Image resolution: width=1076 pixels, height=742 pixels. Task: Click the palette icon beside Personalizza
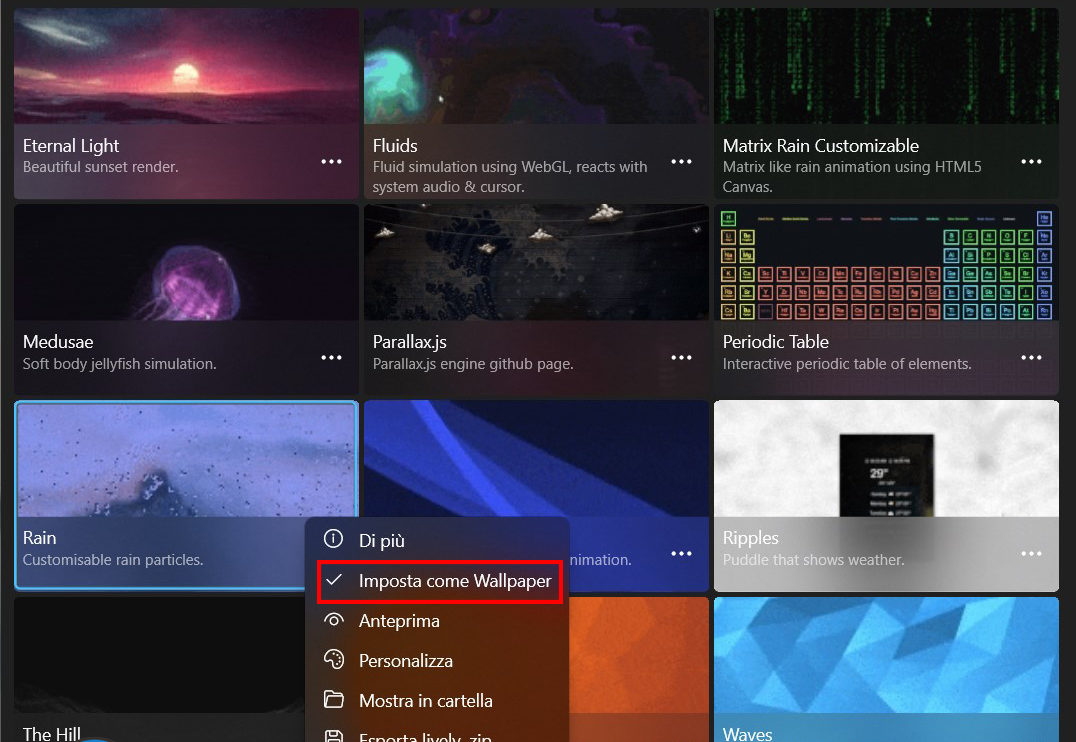[334, 660]
